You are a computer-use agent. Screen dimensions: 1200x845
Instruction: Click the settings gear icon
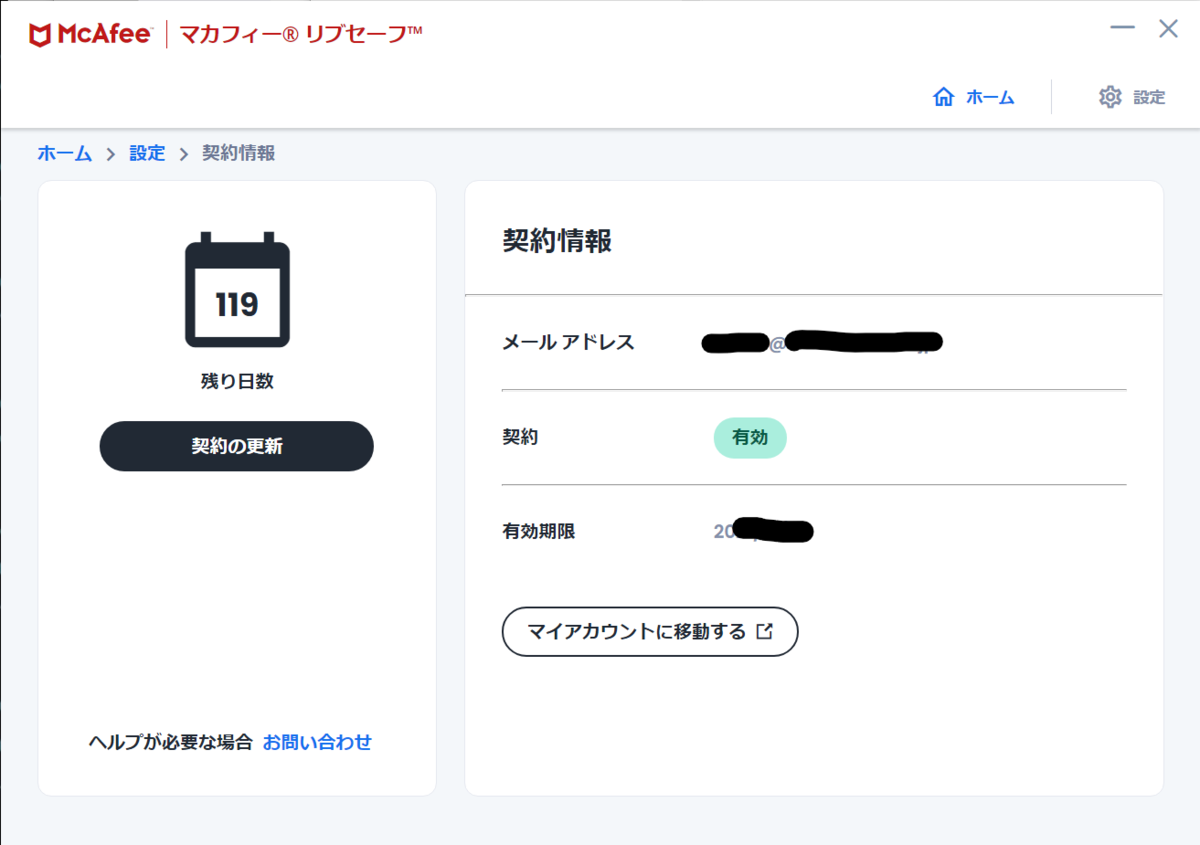click(x=1110, y=97)
